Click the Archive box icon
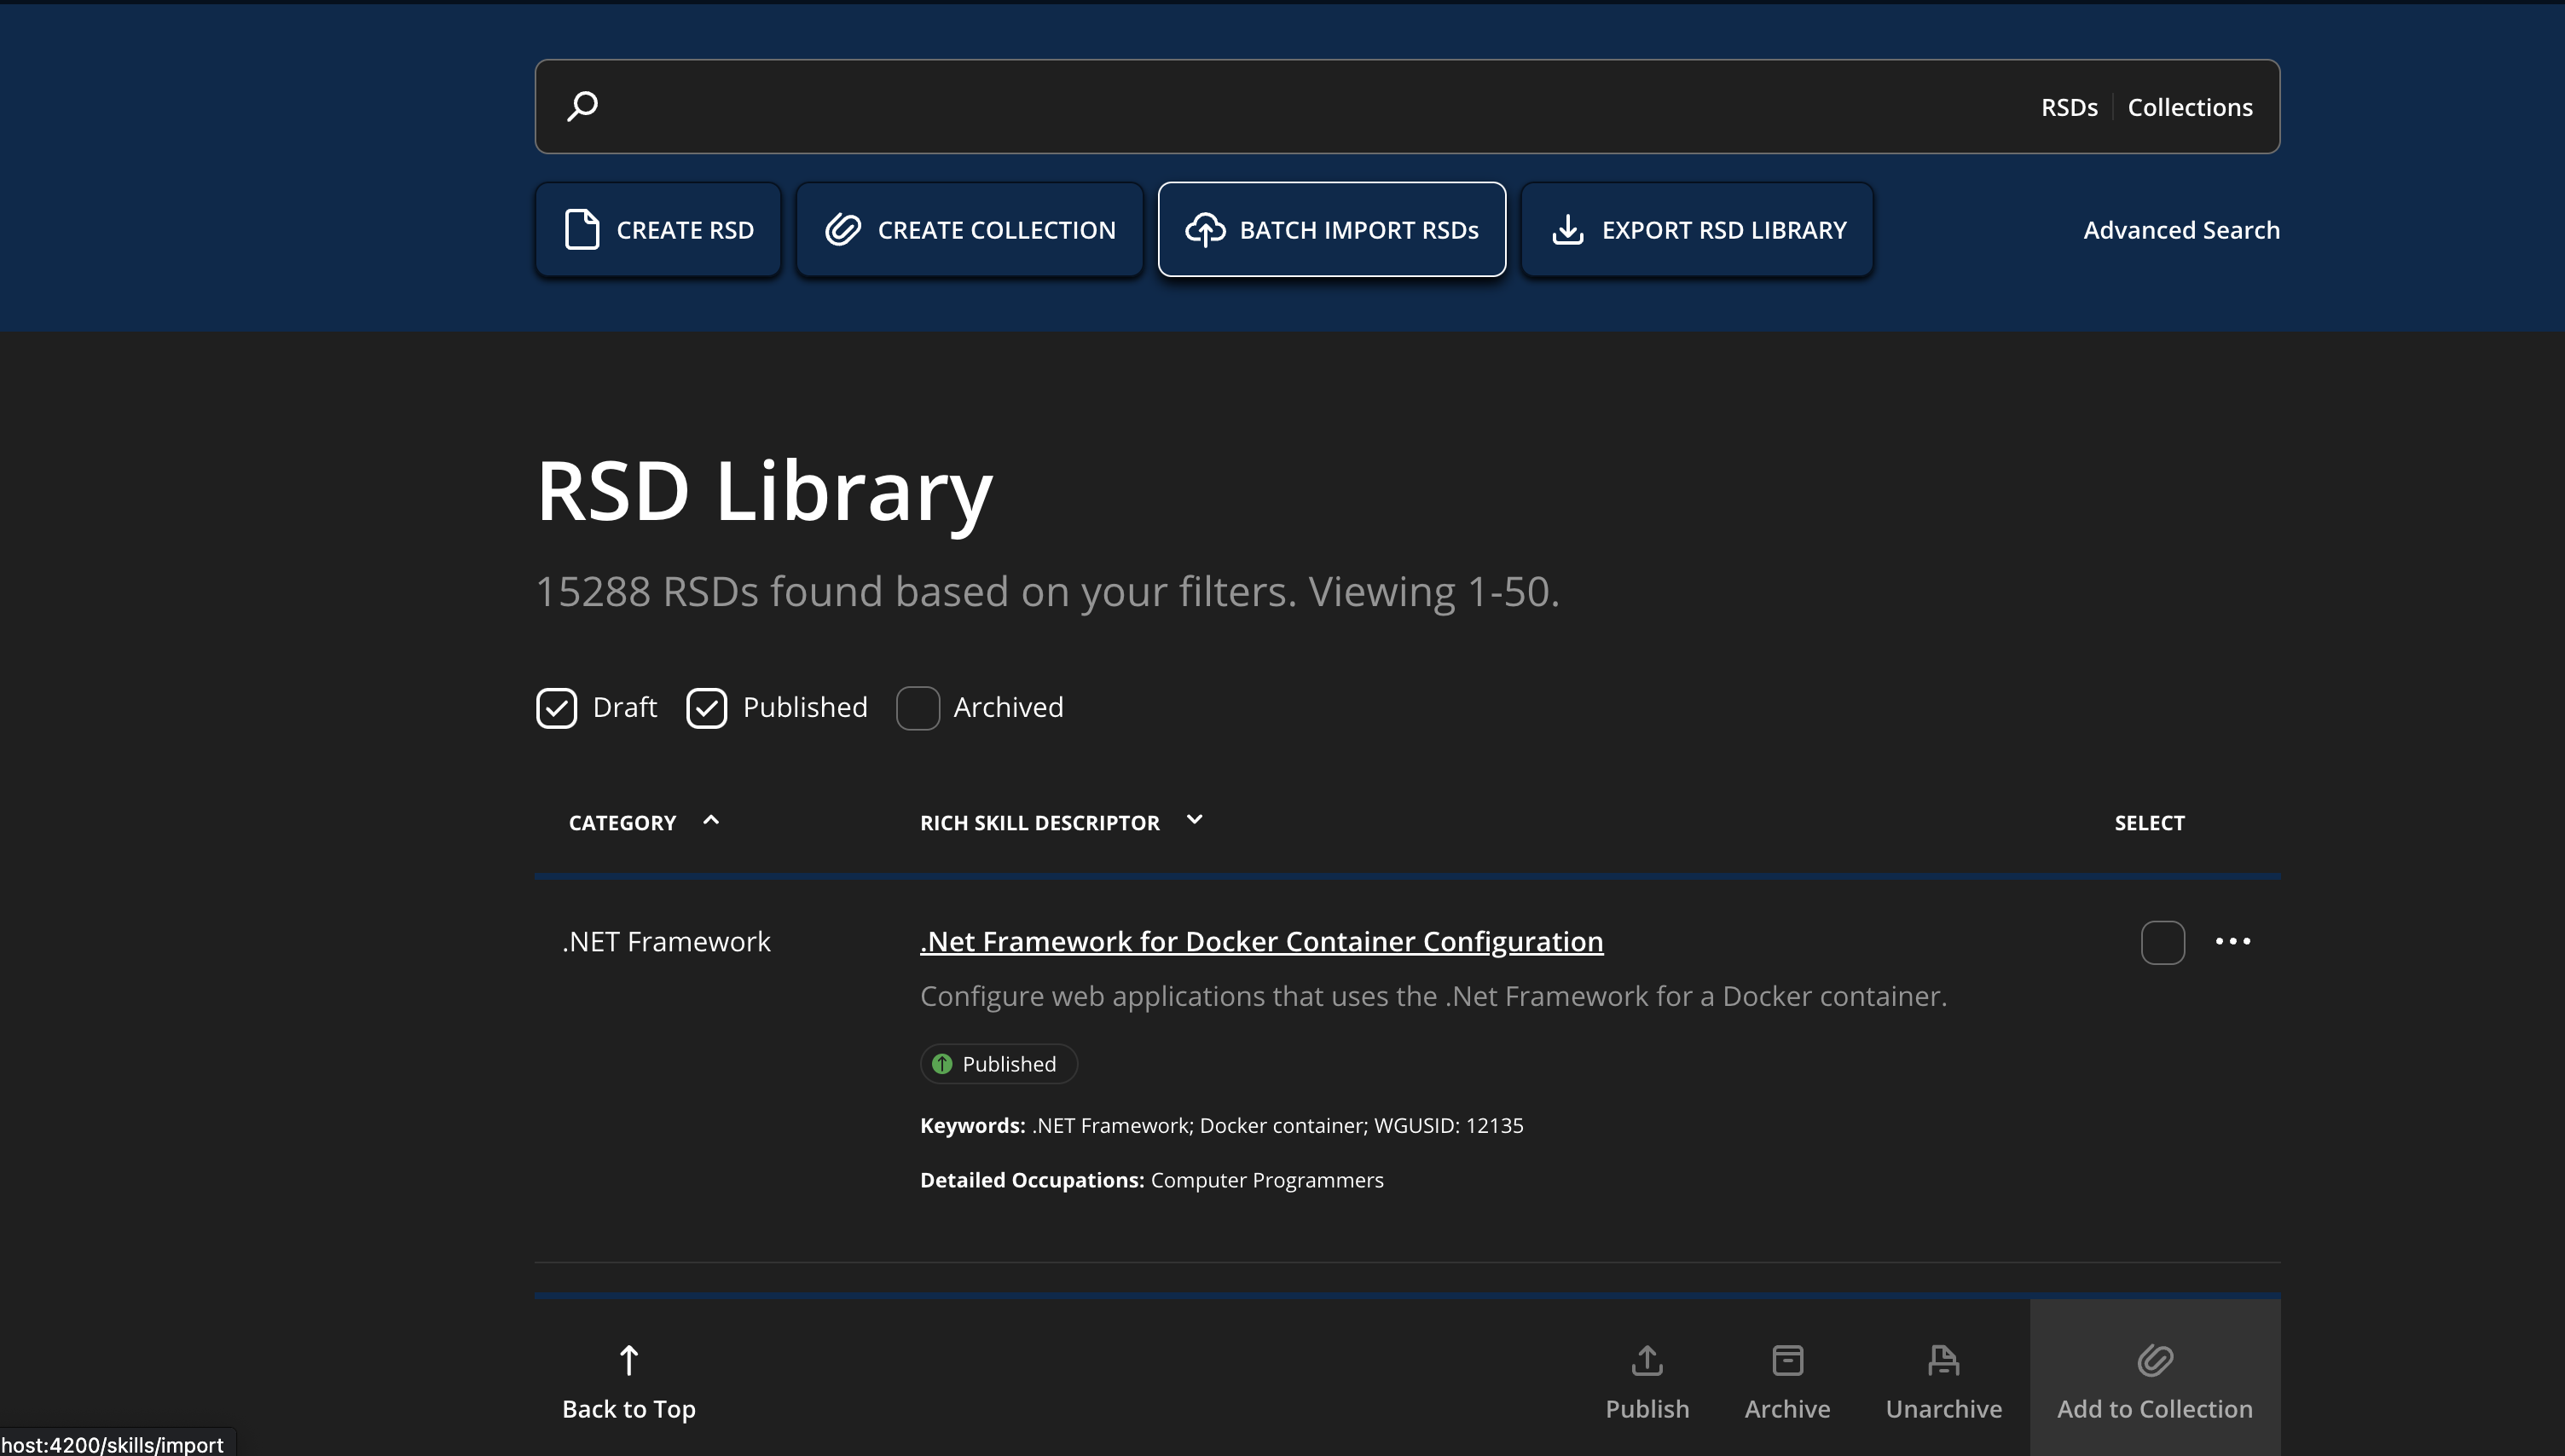The height and width of the screenshot is (1456, 2565). (1787, 1360)
